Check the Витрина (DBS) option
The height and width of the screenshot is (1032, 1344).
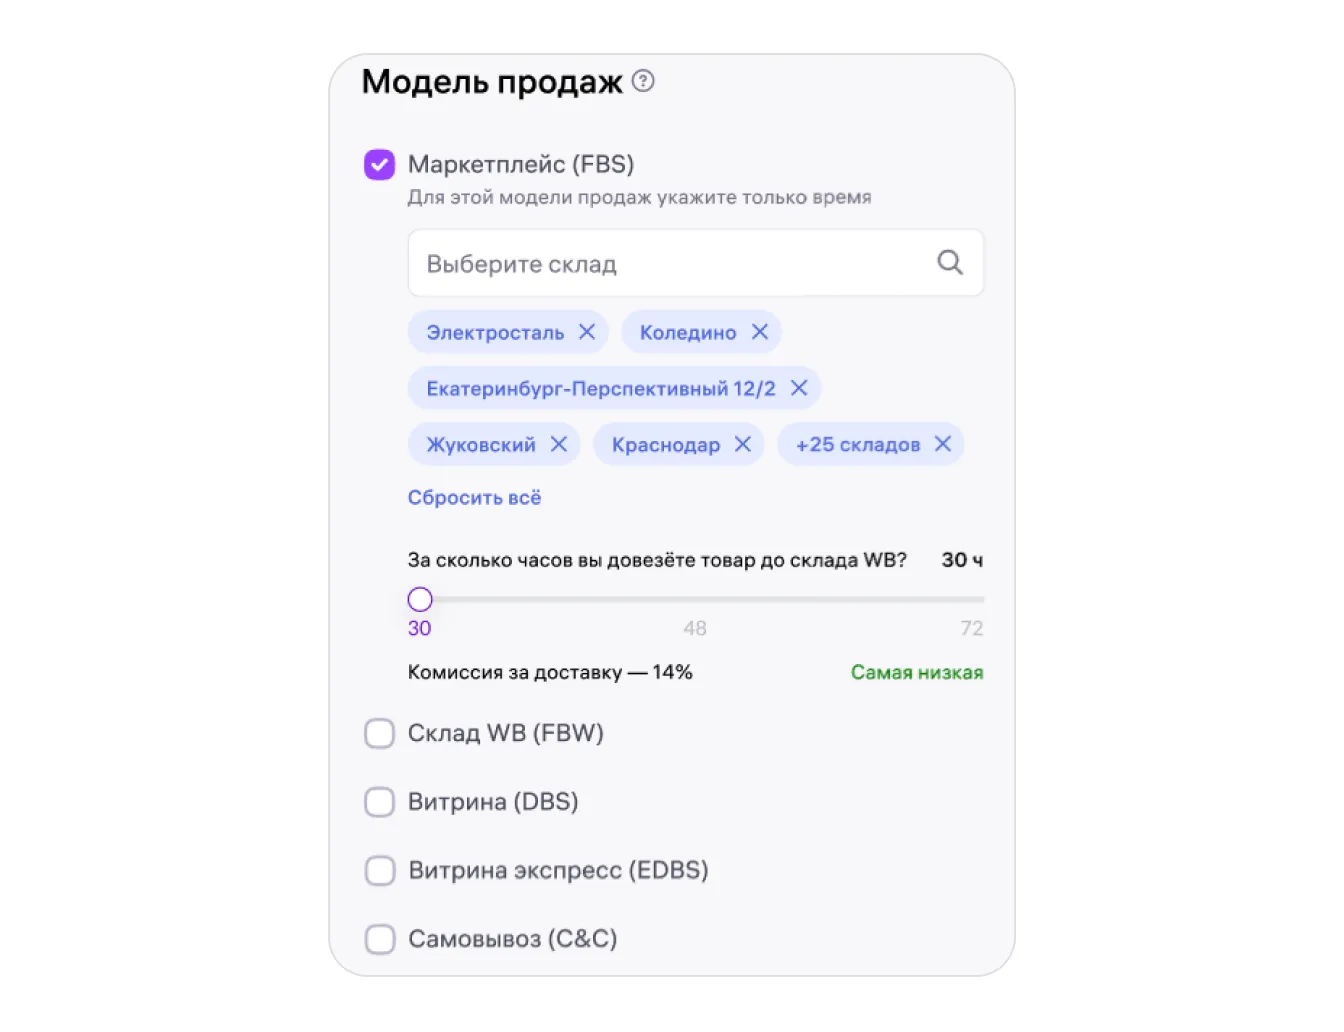tap(380, 802)
